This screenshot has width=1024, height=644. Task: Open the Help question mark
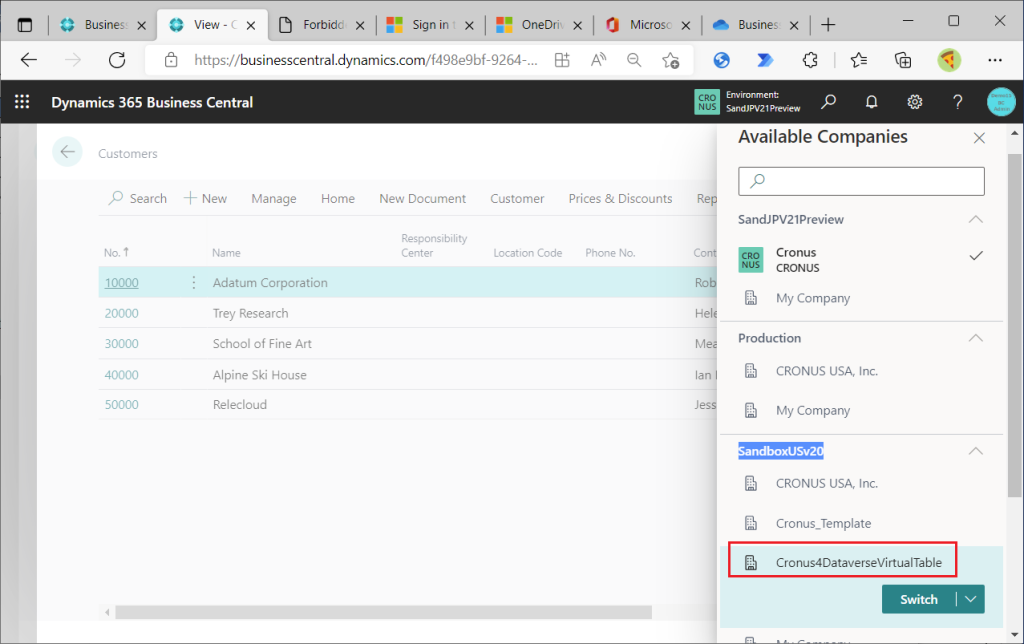[957, 102]
